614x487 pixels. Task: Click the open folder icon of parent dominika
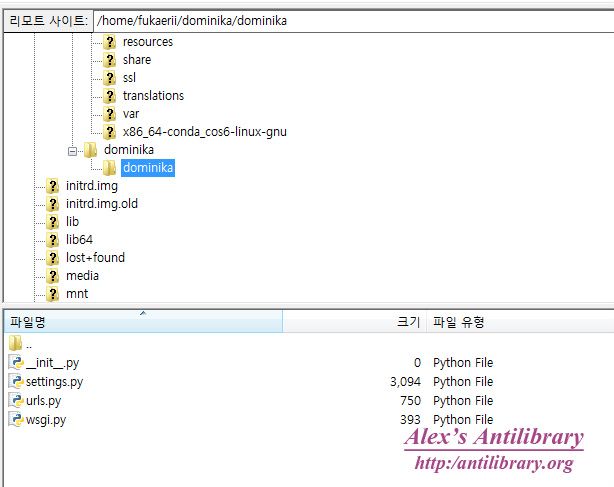pos(90,150)
